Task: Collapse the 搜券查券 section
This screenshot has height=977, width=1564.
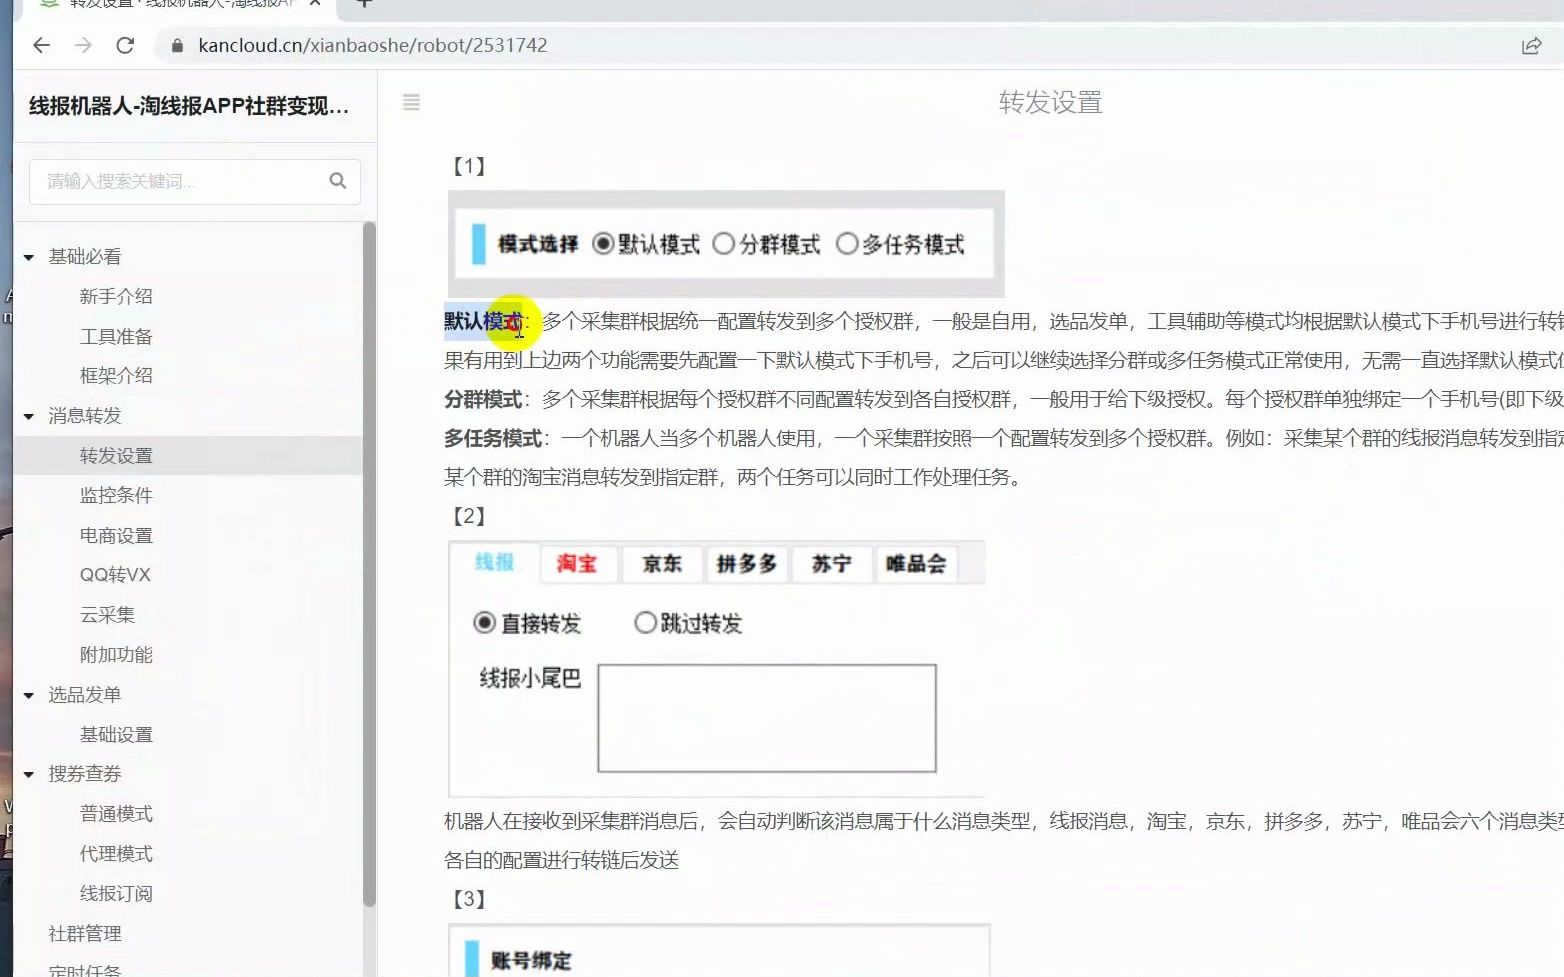Action: pyautogui.click(x=29, y=775)
